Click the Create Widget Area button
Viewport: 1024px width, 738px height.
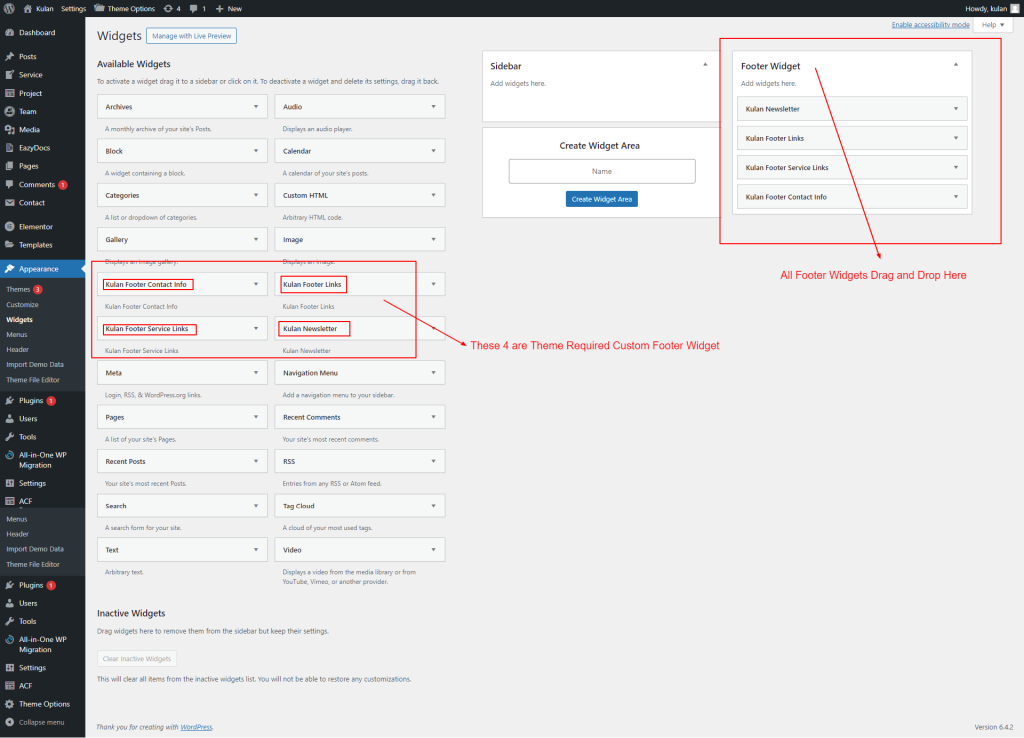coord(601,199)
